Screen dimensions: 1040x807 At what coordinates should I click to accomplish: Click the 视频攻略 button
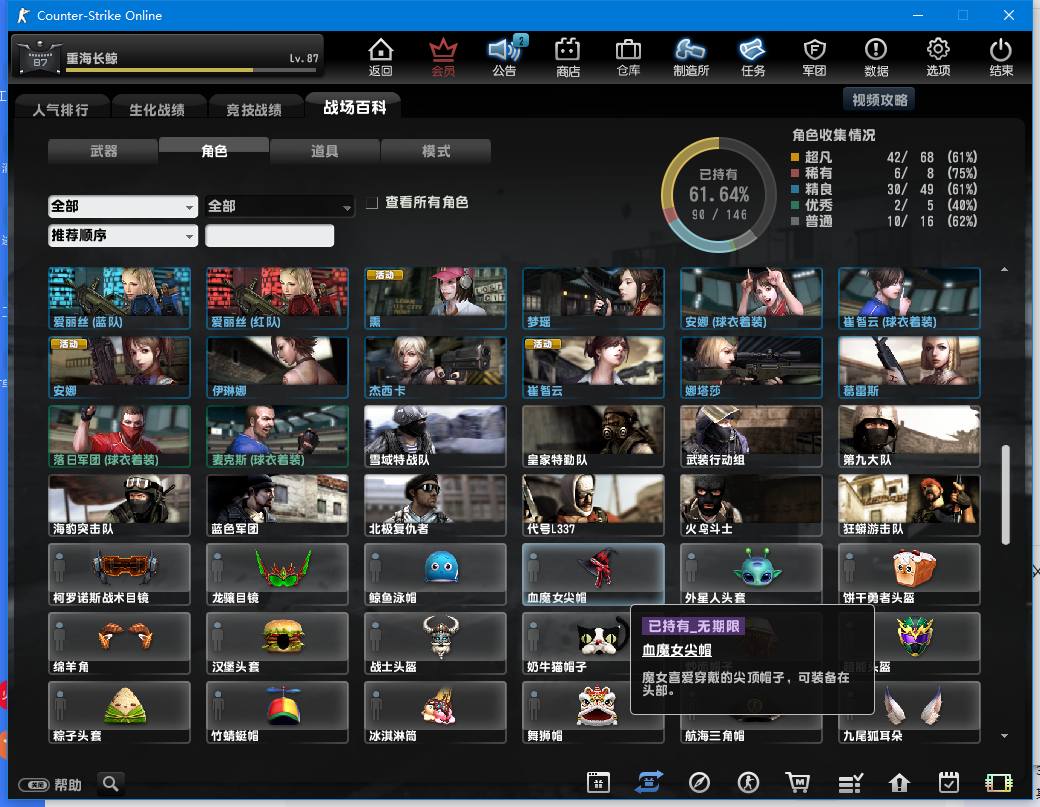pyautogui.click(x=879, y=99)
